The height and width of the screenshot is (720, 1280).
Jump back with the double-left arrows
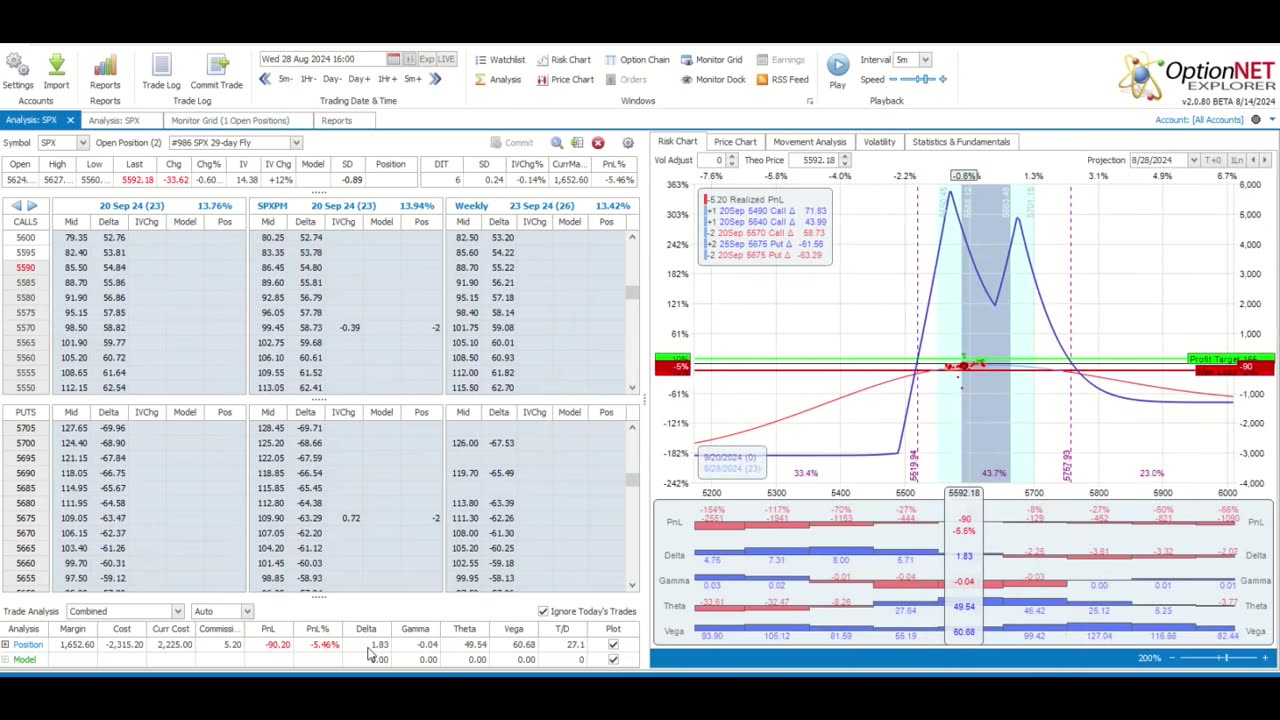pyautogui.click(x=265, y=79)
